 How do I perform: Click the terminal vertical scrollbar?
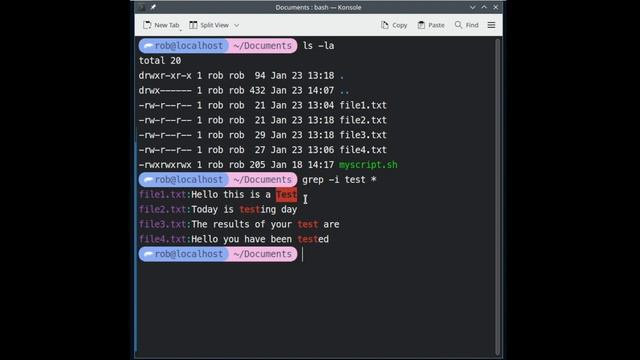(x=497, y=197)
